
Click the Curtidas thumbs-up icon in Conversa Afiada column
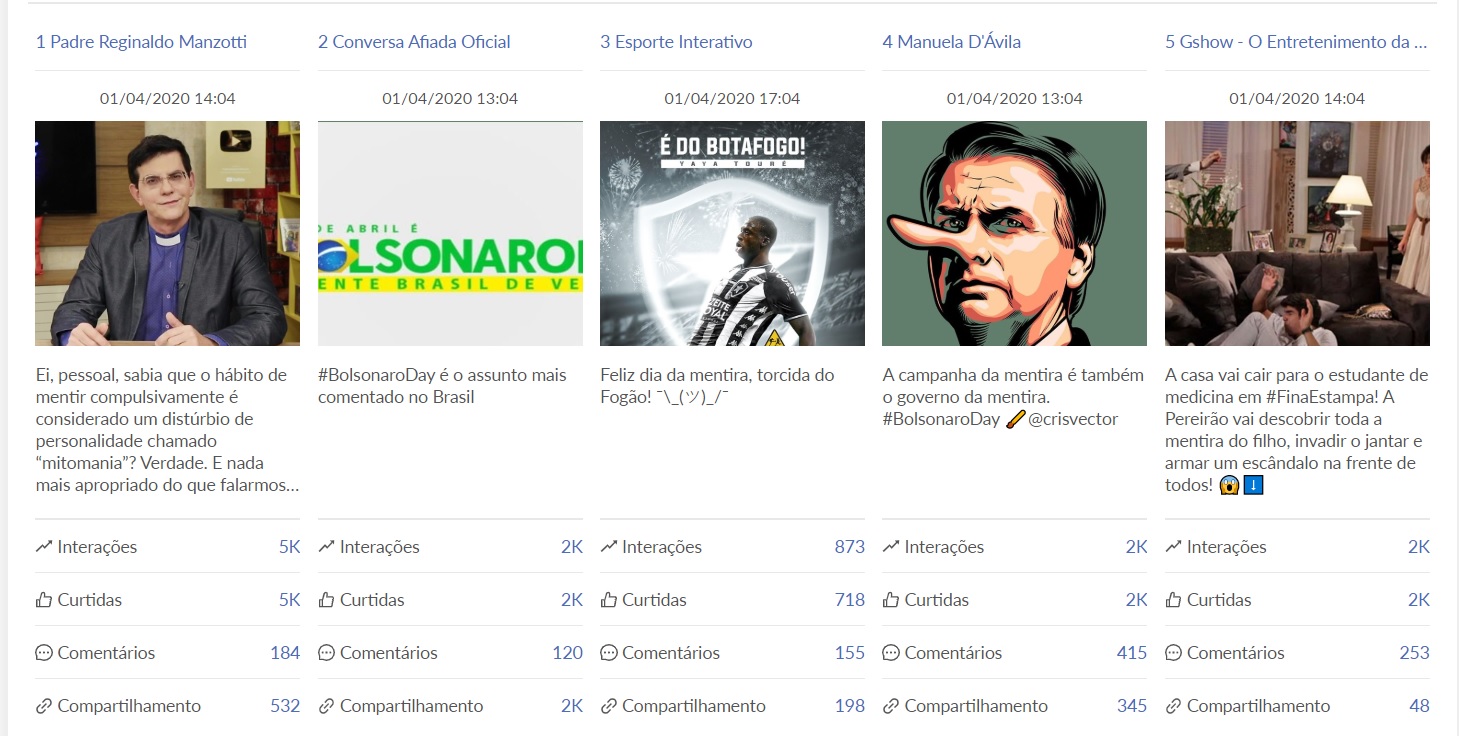(x=326, y=600)
